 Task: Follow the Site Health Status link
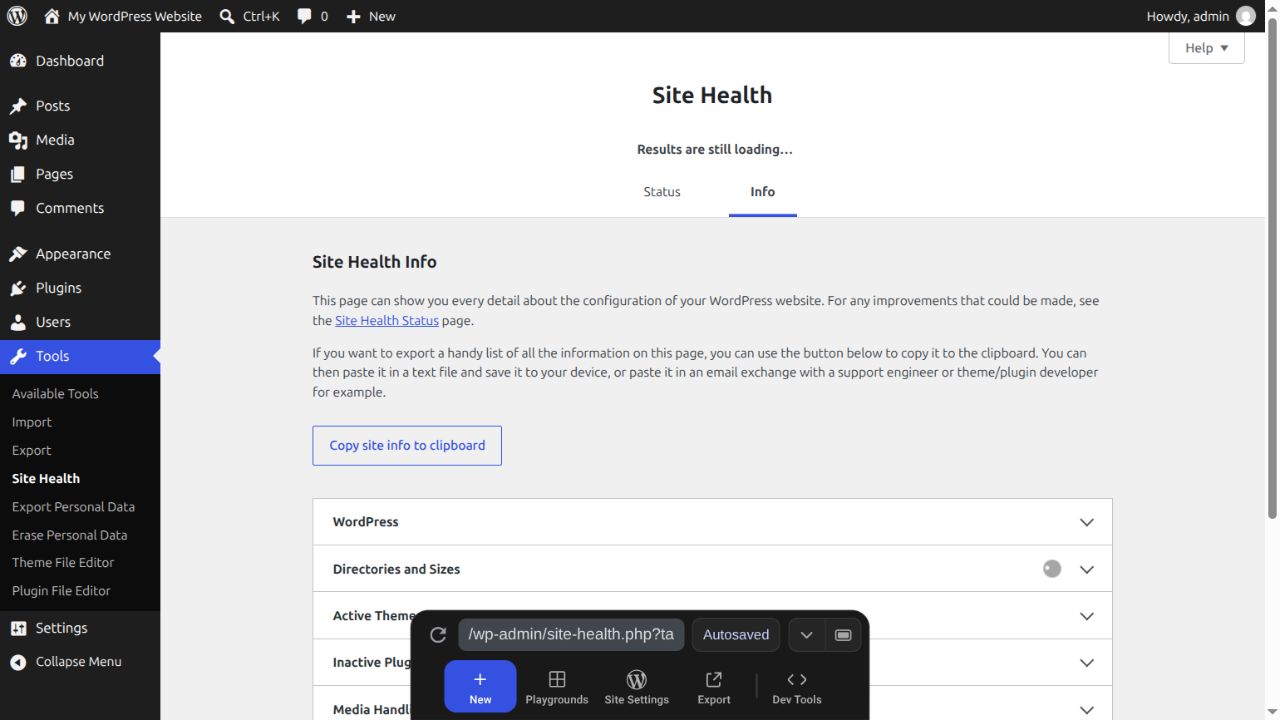click(x=387, y=320)
